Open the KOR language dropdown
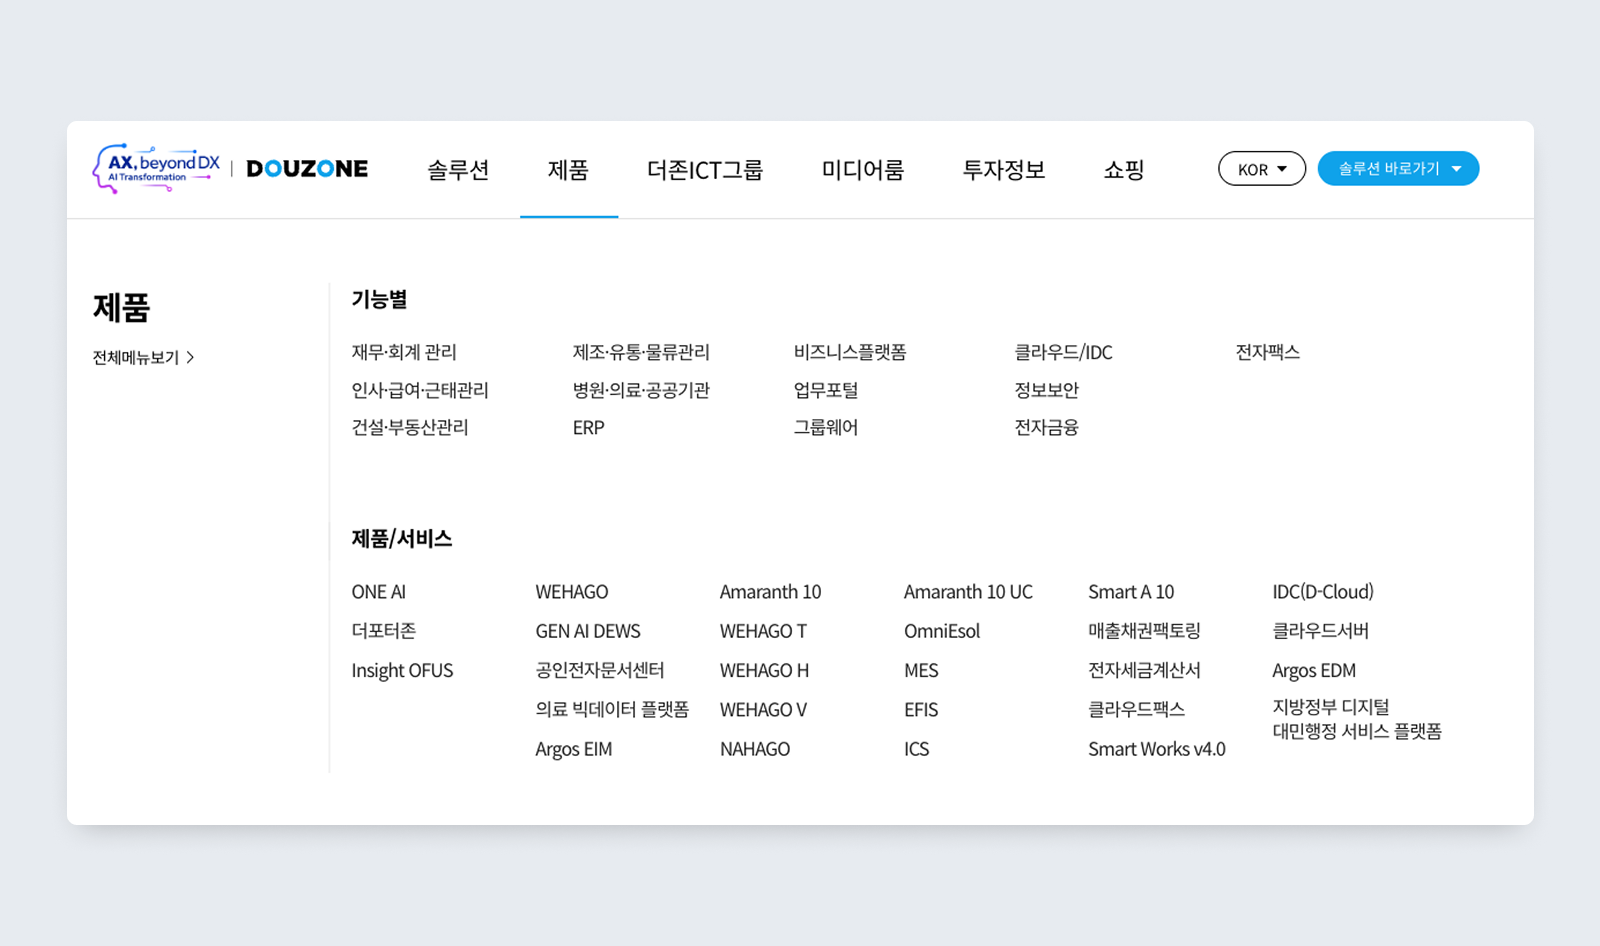 point(1261,168)
